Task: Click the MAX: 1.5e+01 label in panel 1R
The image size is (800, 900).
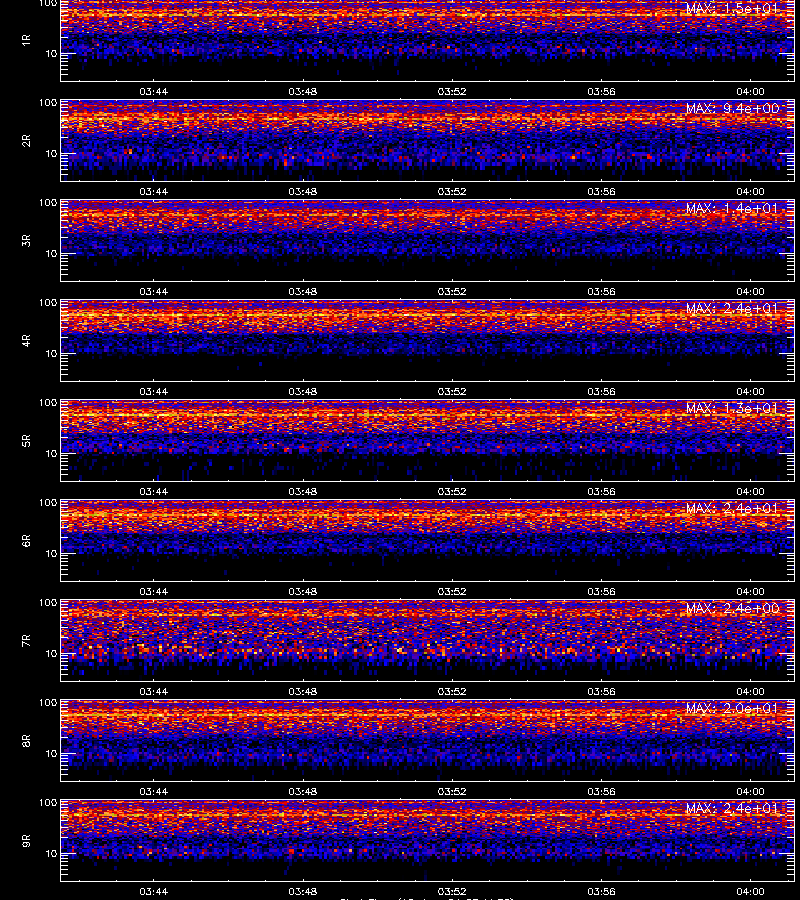Action: pyautogui.click(x=732, y=8)
